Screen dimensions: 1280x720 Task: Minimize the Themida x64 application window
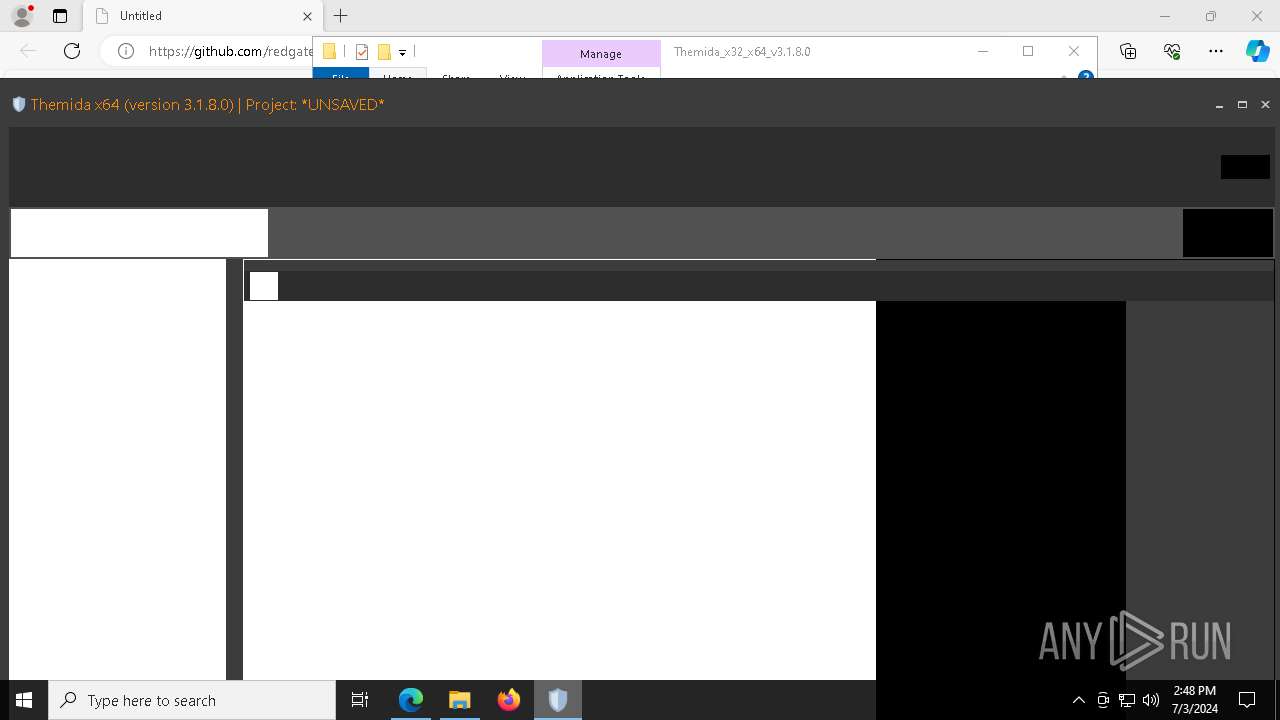[1219, 105]
